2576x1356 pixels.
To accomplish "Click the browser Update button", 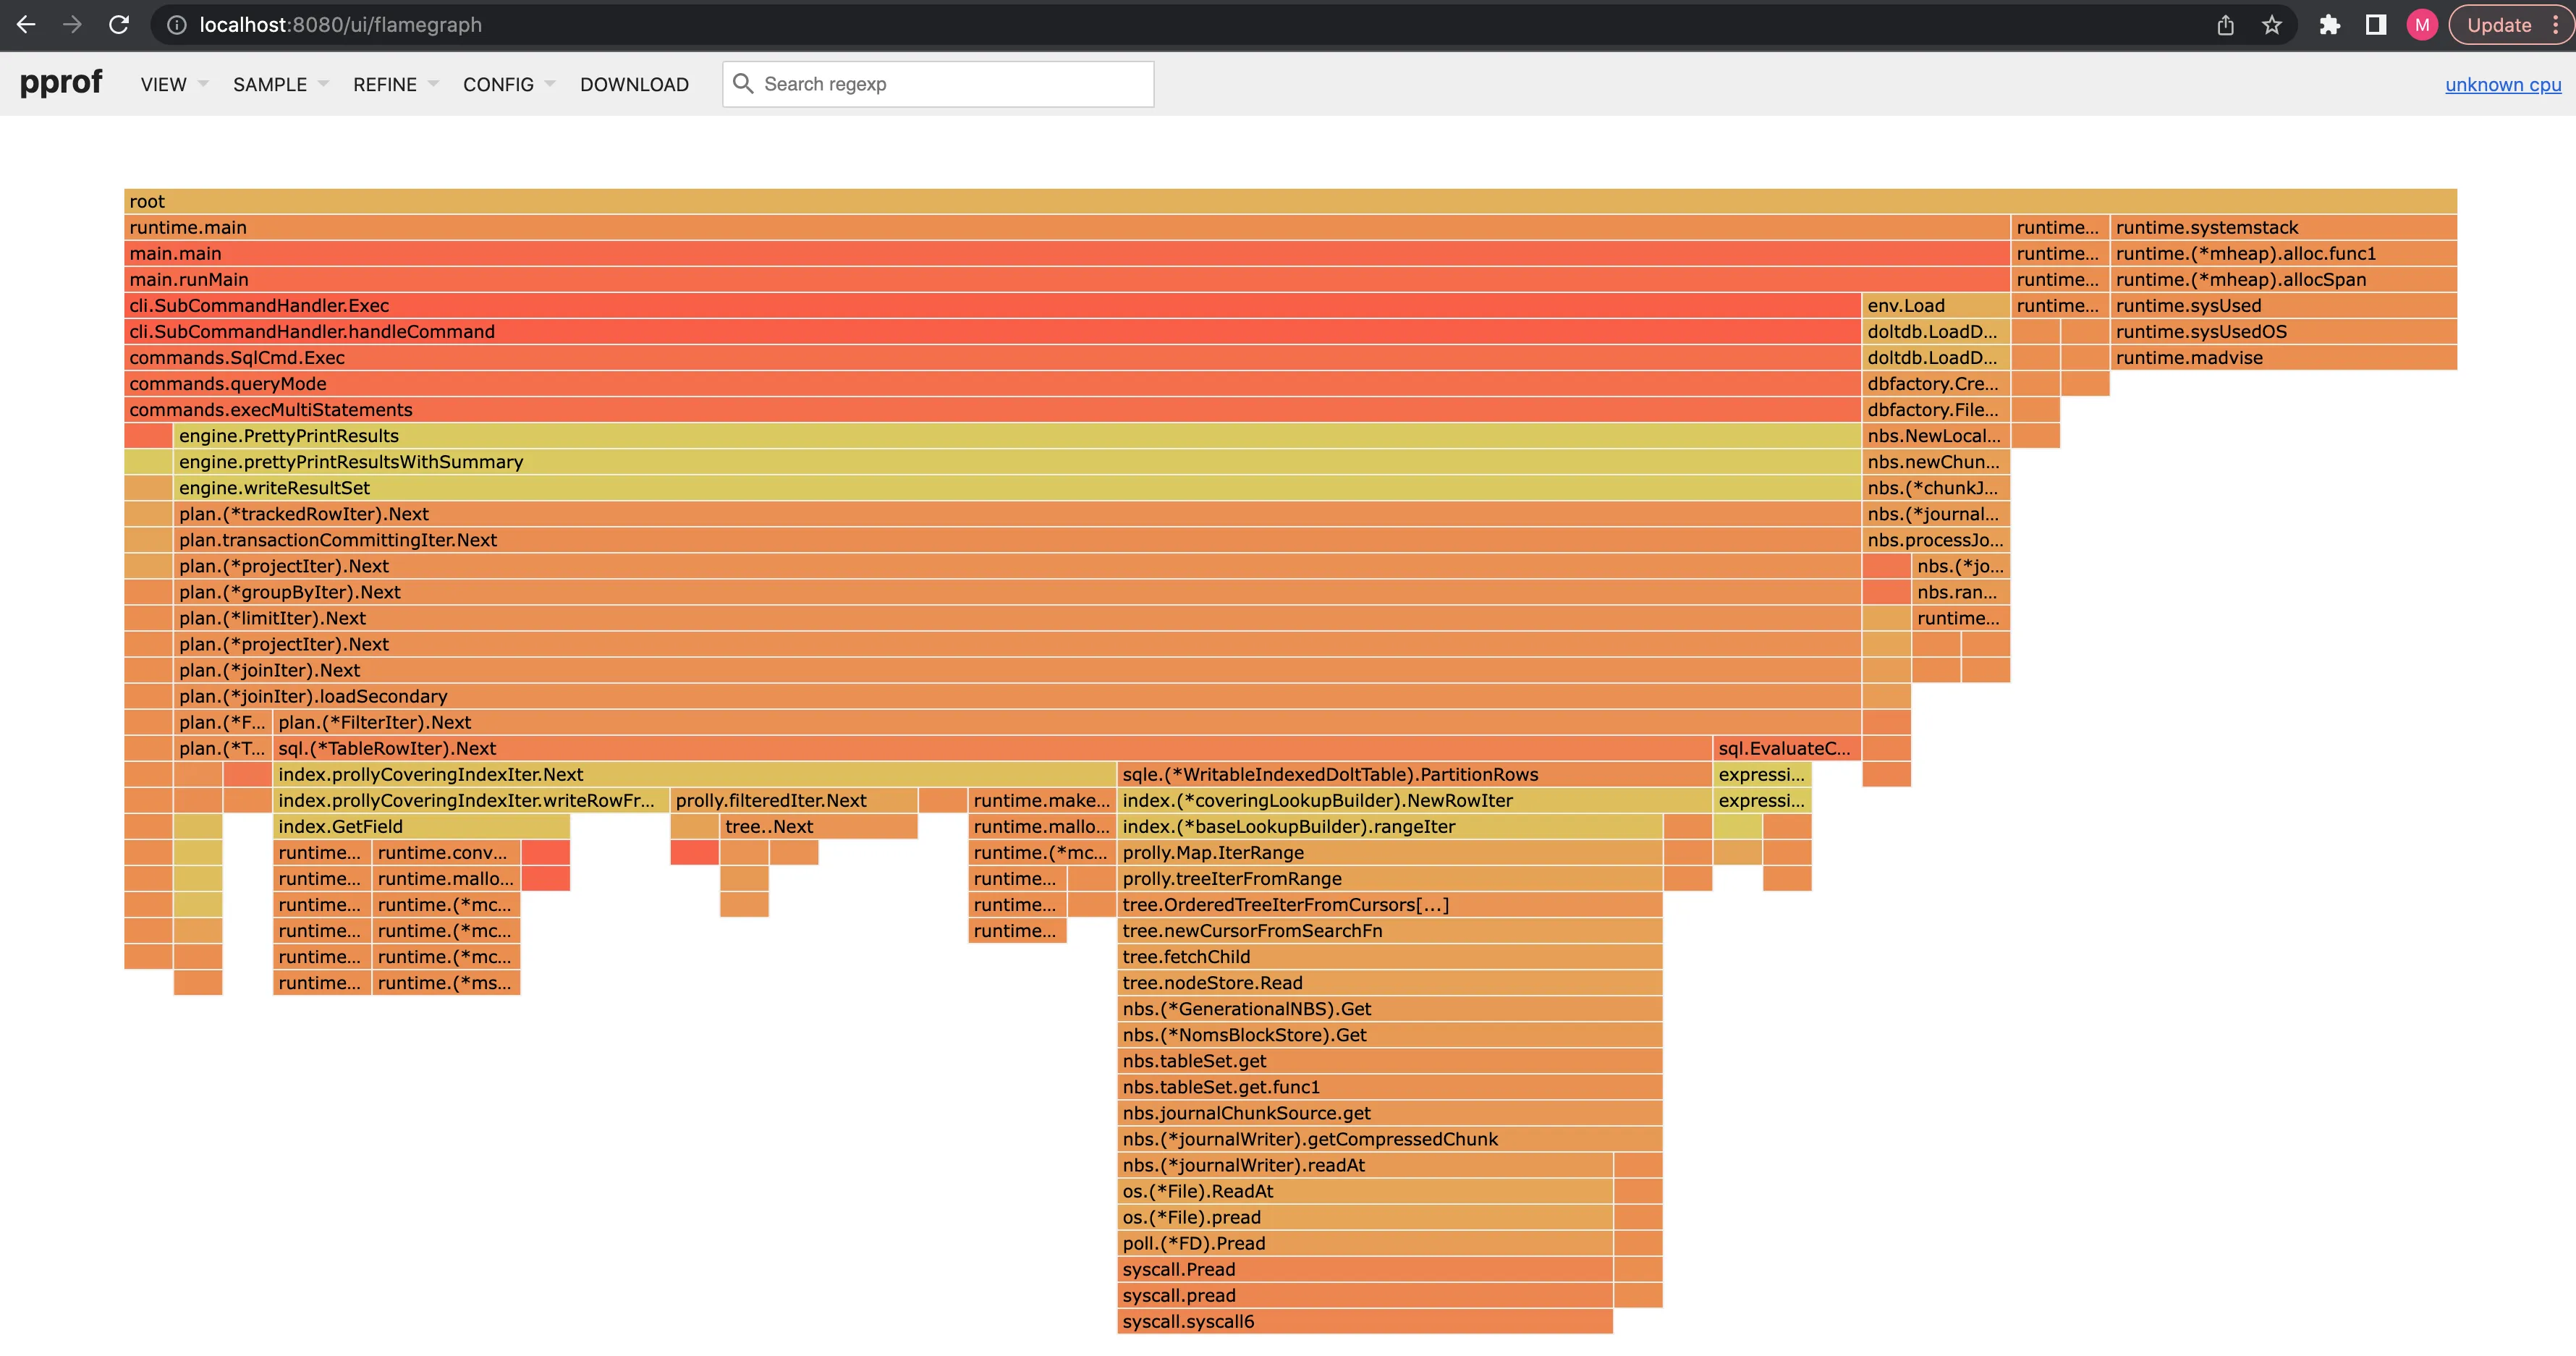I will click(x=2498, y=25).
